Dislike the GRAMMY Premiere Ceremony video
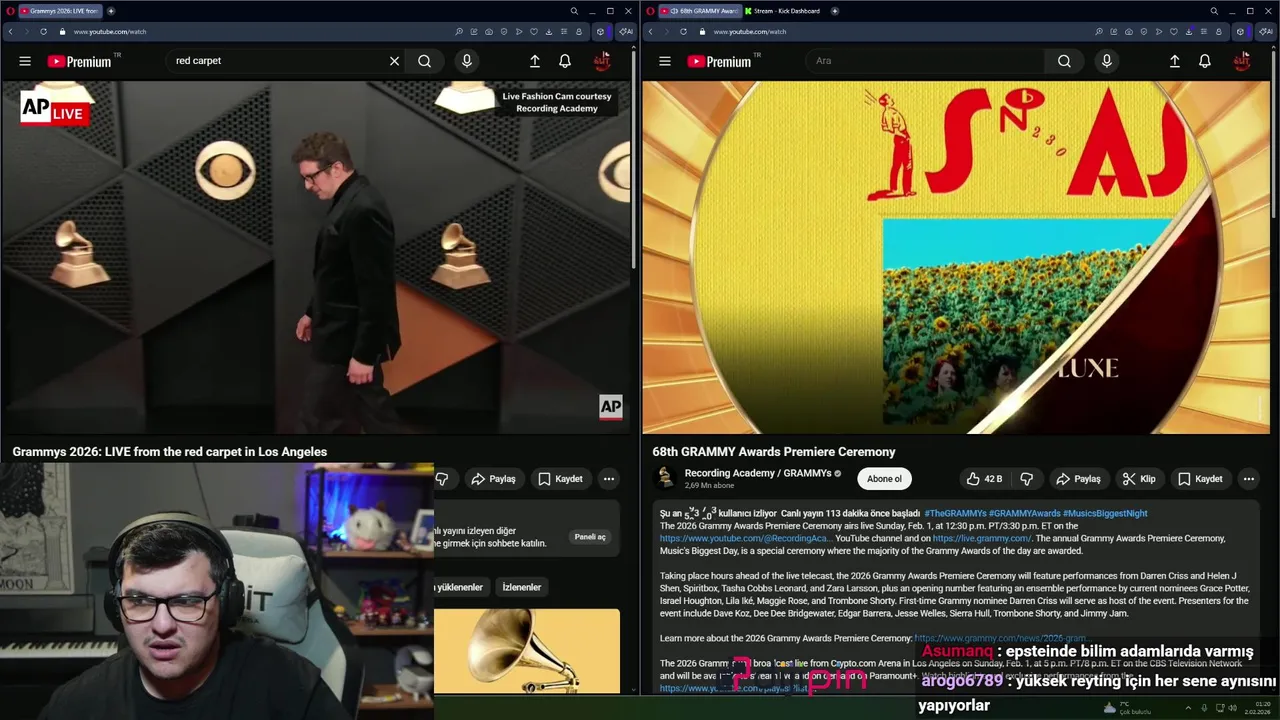Screen dimensions: 1280x720 pos(1026,479)
